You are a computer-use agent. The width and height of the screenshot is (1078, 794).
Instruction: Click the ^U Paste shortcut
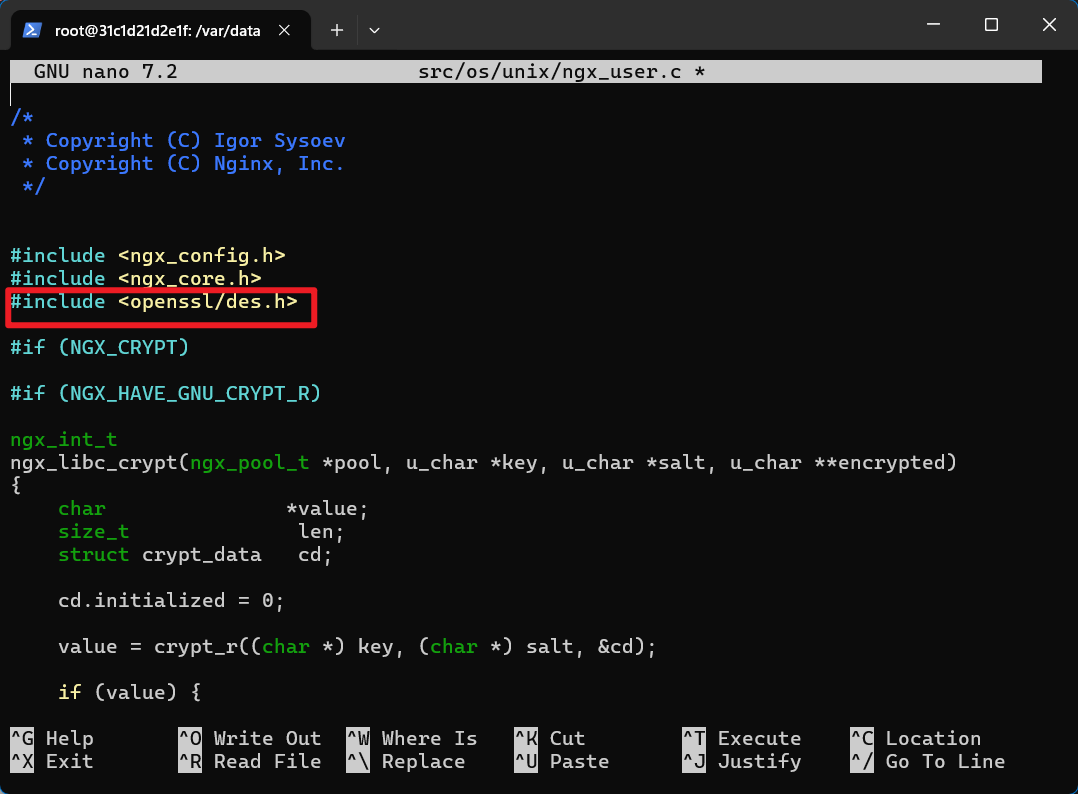pyautogui.click(x=562, y=762)
